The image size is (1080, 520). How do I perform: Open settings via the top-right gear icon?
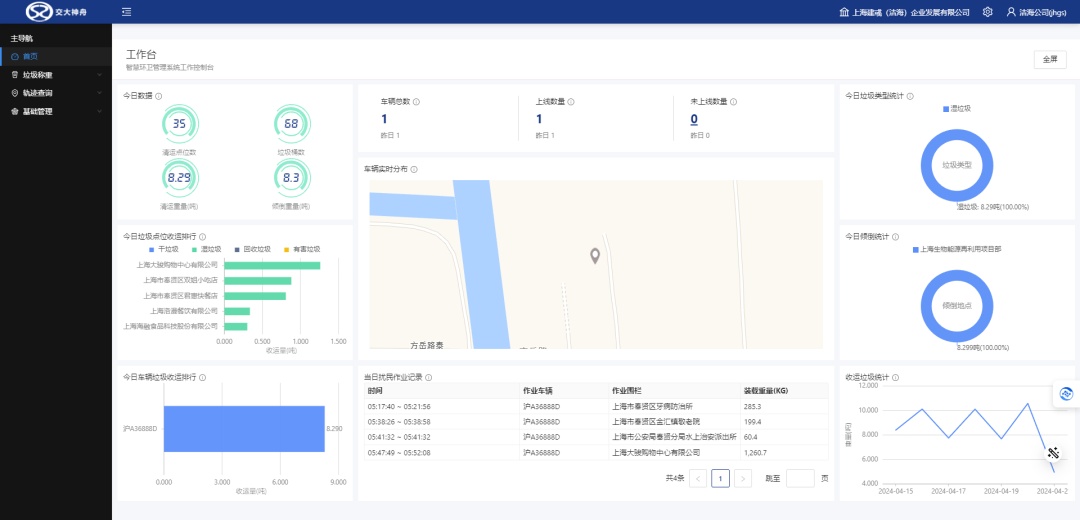point(987,12)
